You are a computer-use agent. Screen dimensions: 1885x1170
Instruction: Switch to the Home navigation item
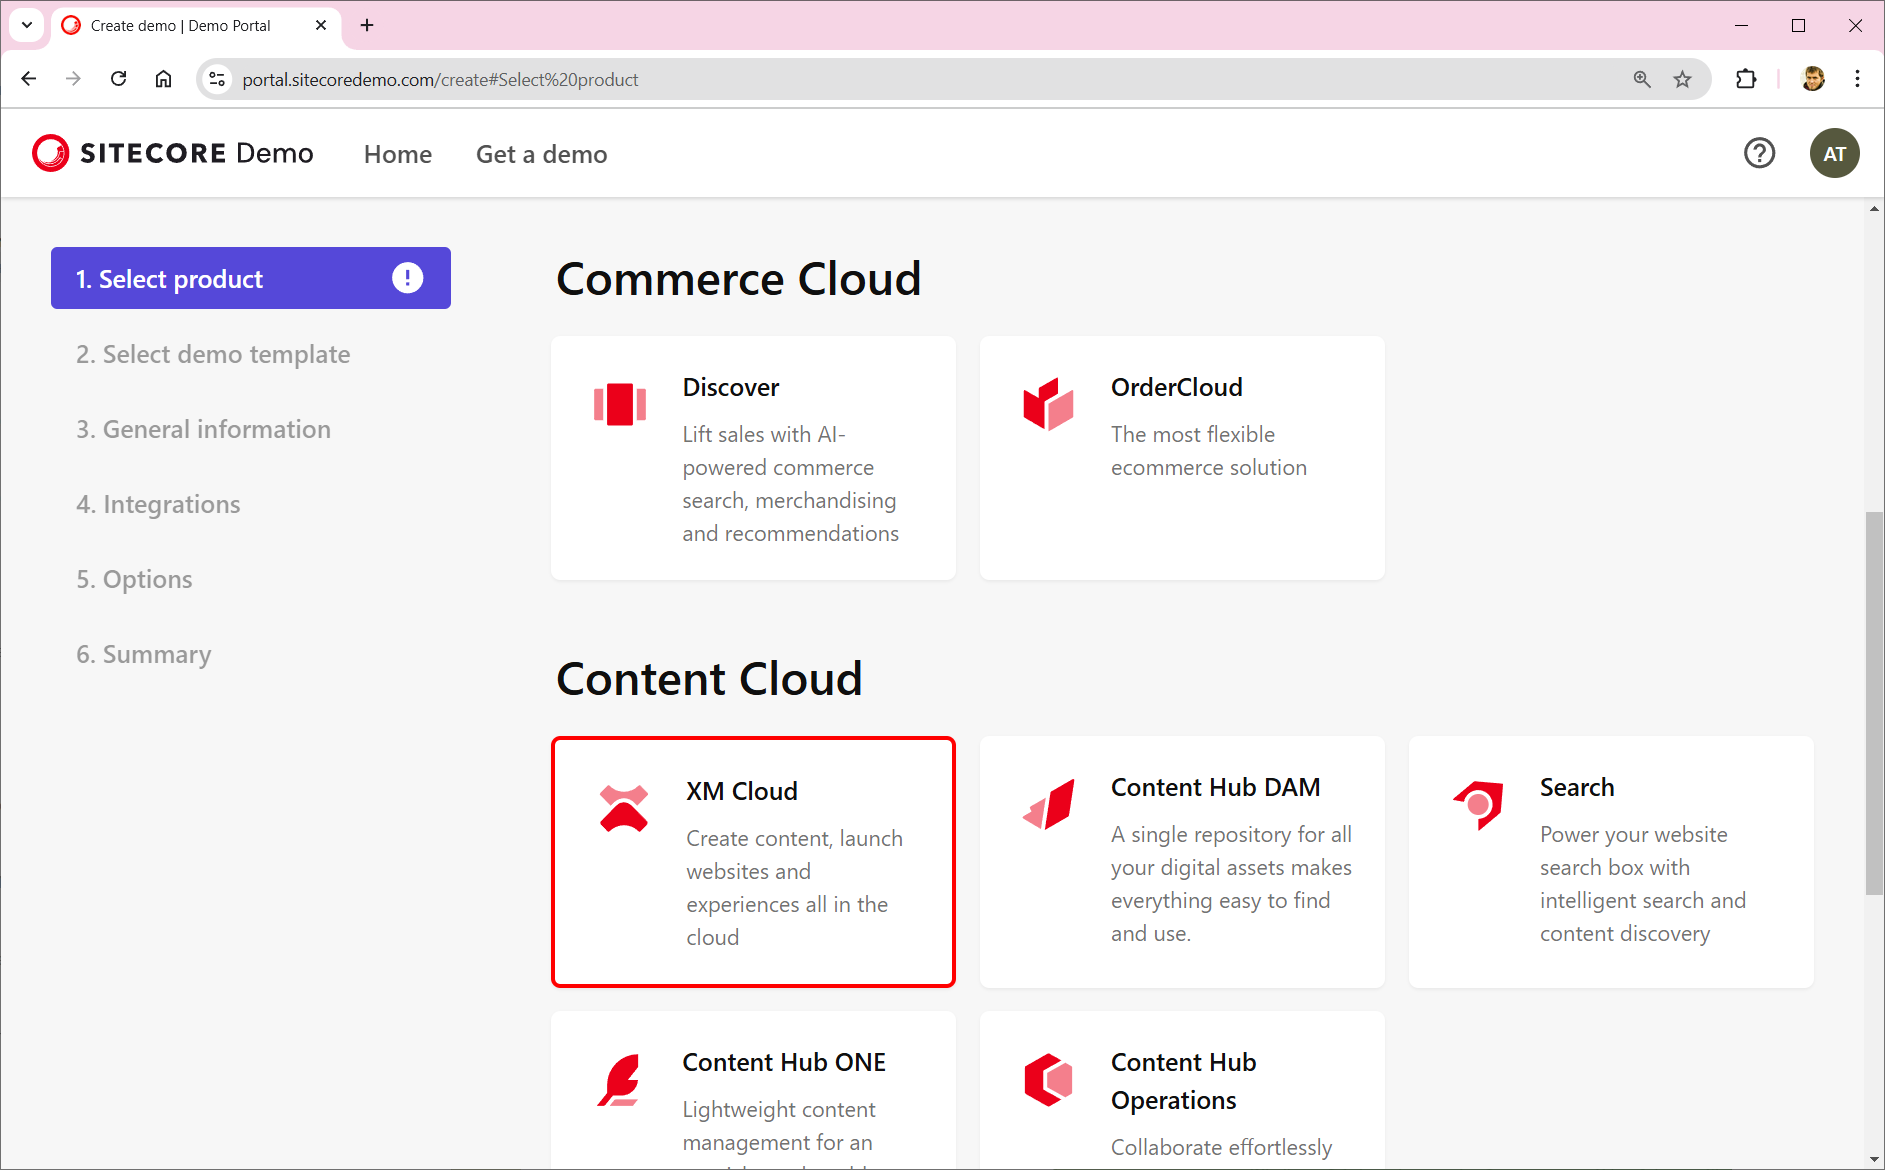coord(397,154)
